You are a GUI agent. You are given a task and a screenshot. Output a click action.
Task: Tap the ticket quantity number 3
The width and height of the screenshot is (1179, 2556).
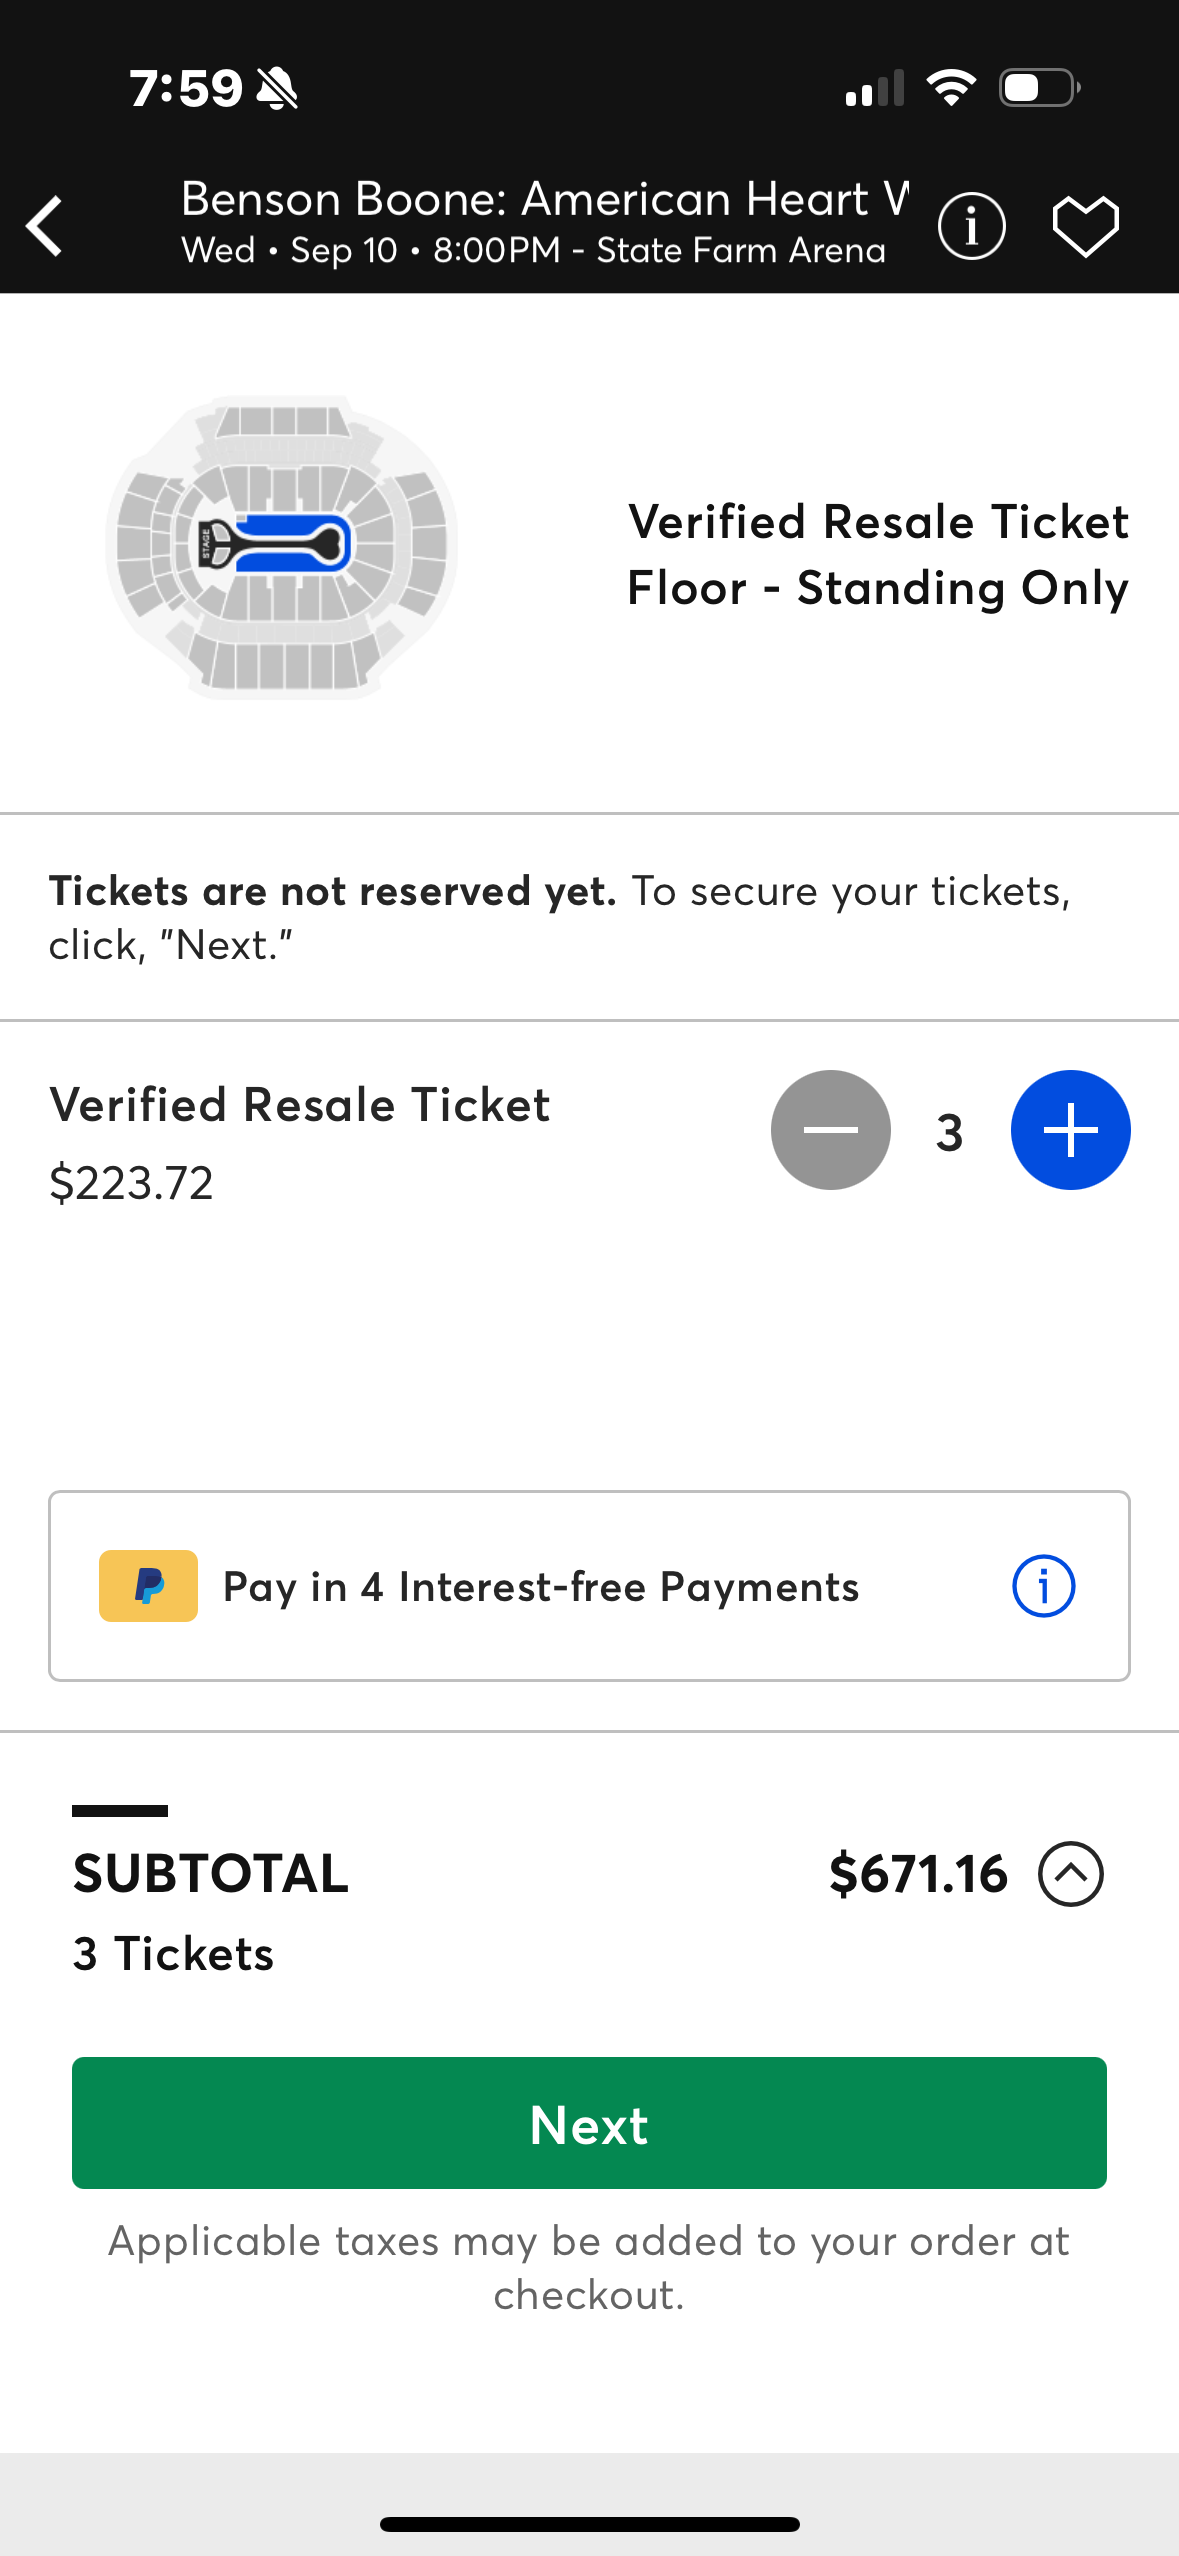[950, 1132]
